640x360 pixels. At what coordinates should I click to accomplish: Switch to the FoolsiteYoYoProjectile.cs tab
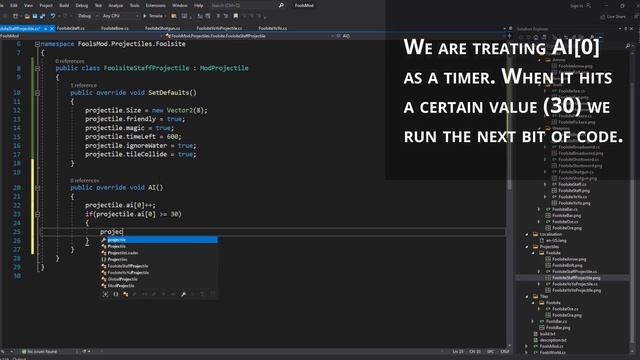click(x=219, y=28)
